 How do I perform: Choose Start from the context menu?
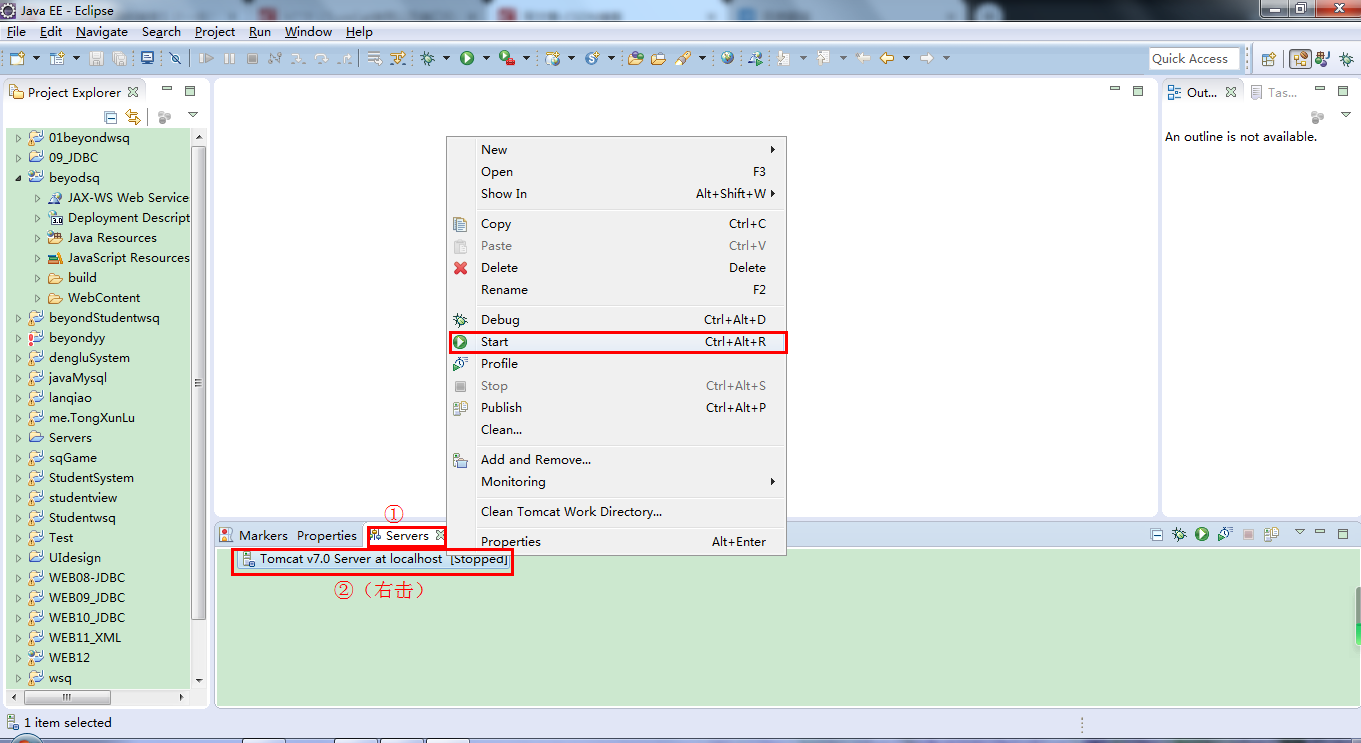coord(617,342)
